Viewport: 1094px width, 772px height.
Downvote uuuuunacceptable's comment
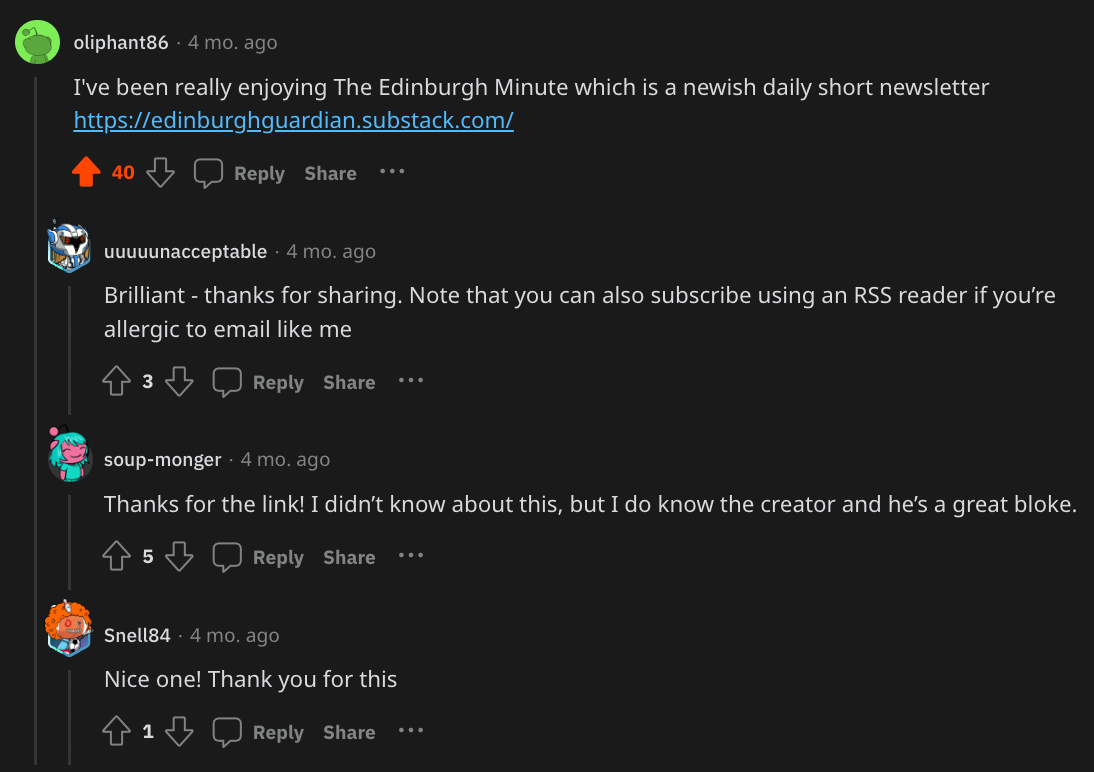click(x=179, y=382)
